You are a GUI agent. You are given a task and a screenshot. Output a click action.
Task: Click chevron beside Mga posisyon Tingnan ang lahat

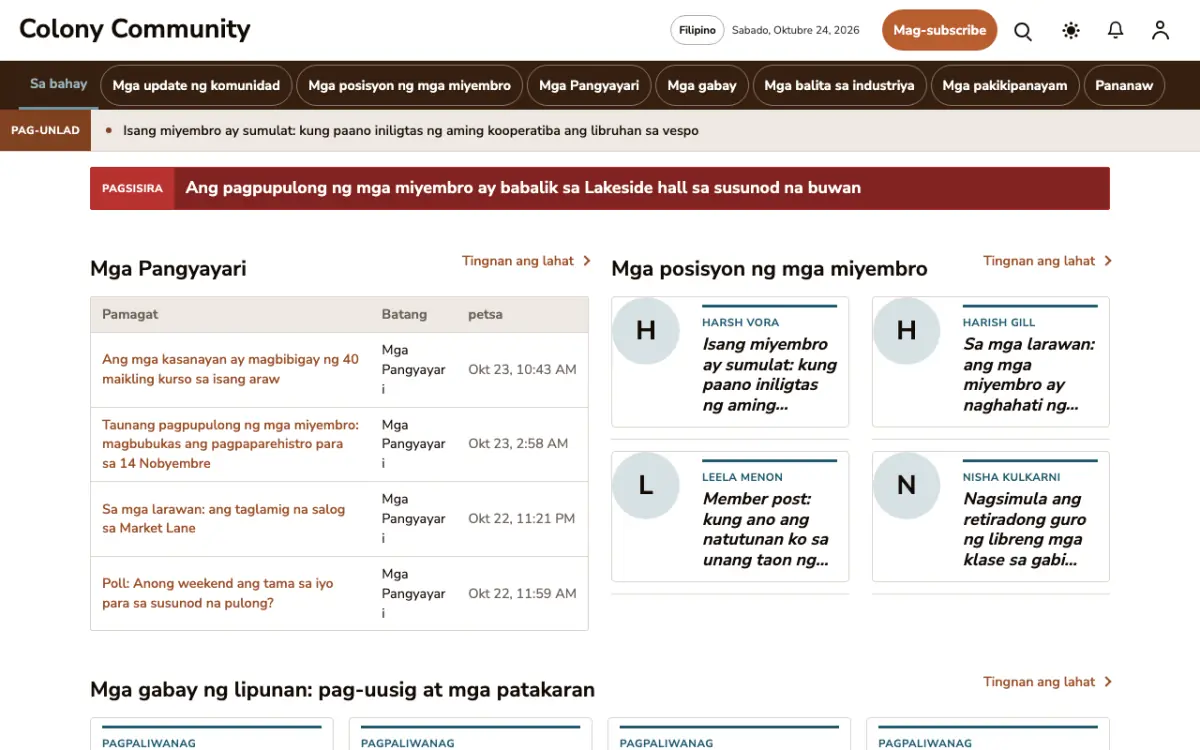(1108, 261)
